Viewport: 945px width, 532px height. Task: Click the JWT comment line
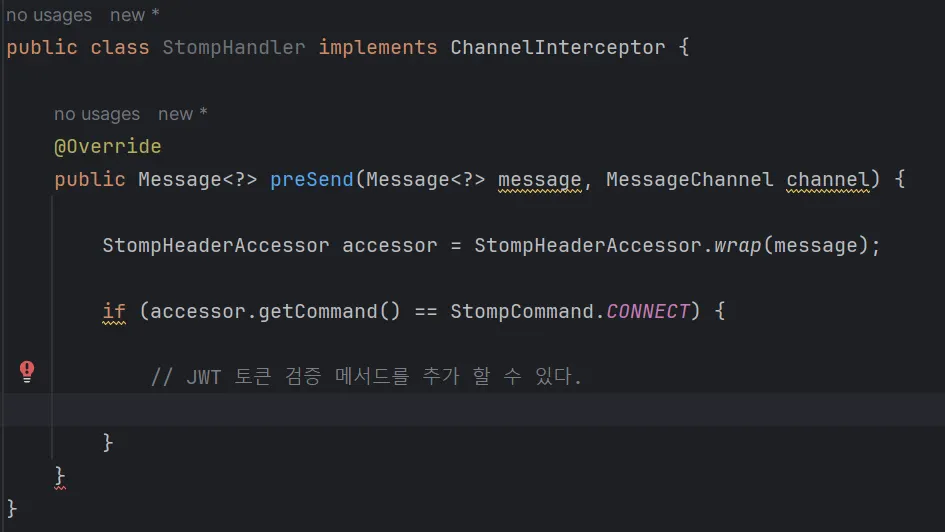(x=366, y=377)
